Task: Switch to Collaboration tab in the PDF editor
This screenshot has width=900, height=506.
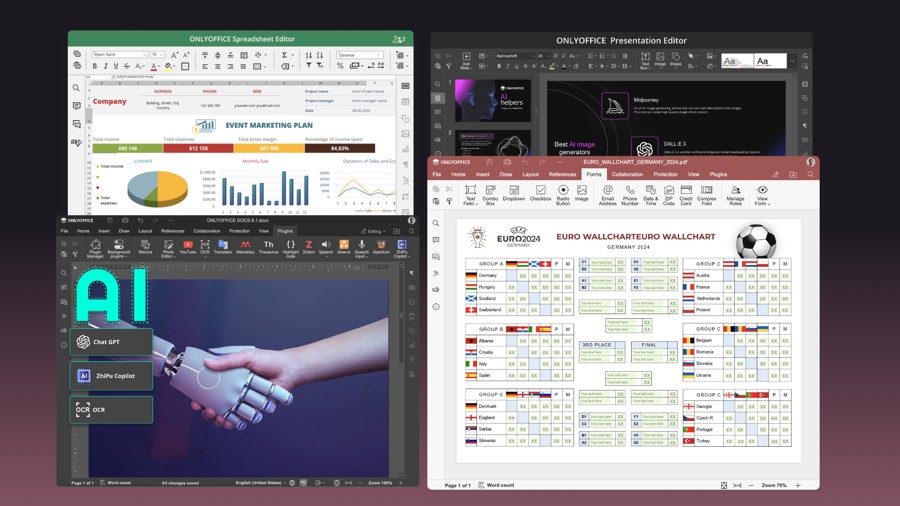Action: tap(627, 174)
